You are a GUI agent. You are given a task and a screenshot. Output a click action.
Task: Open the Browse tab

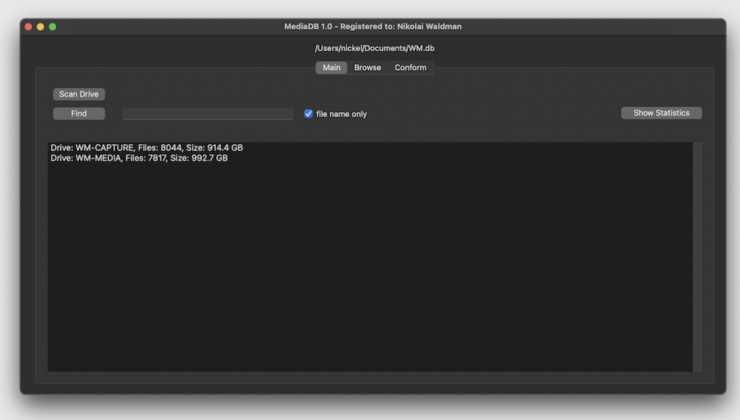click(367, 68)
